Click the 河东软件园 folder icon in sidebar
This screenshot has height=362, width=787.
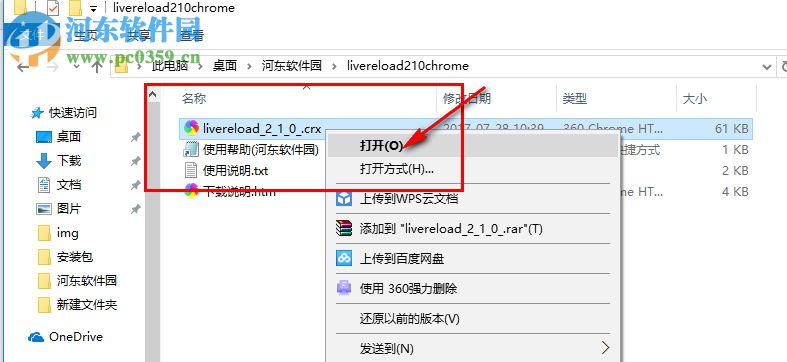click(x=44, y=281)
